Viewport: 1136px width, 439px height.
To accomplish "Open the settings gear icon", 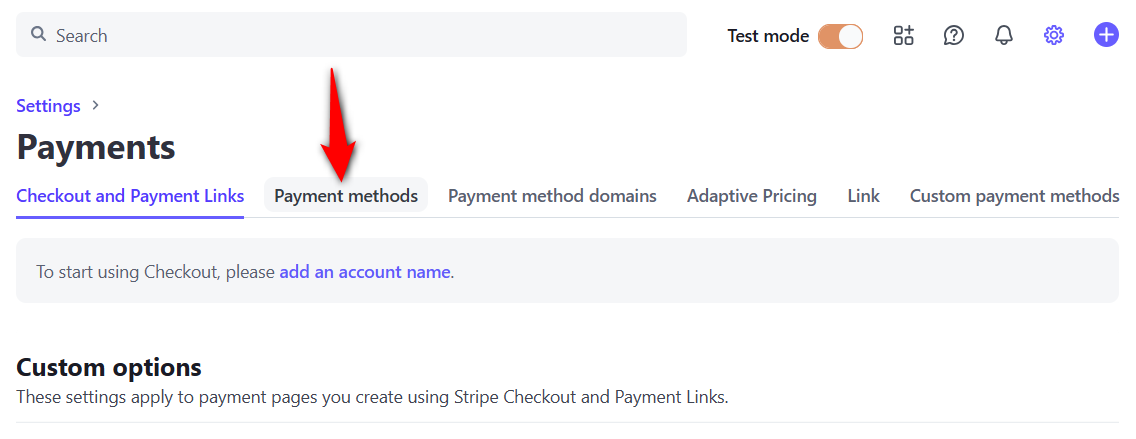I will coord(1053,35).
